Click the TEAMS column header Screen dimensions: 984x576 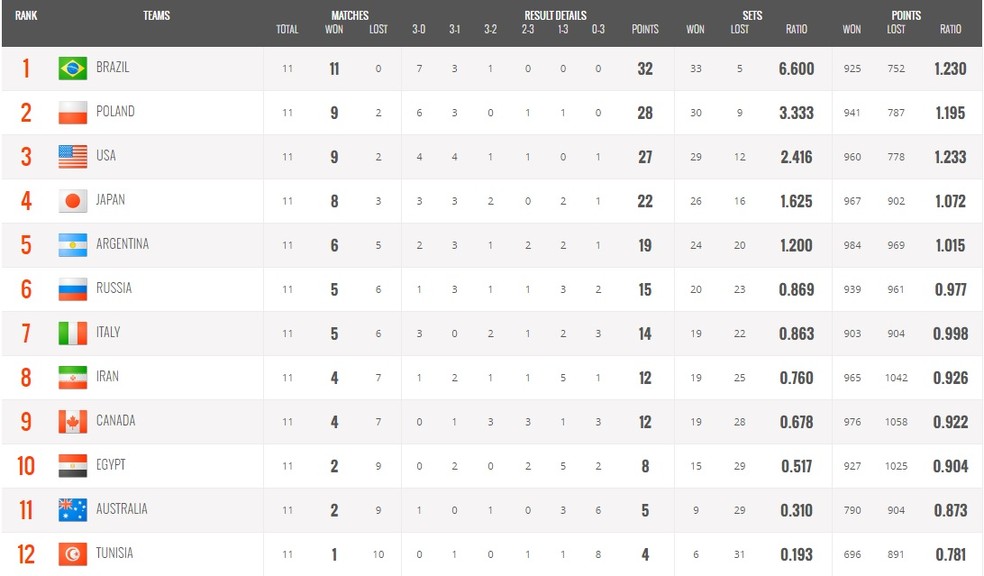tap(156, 16)
